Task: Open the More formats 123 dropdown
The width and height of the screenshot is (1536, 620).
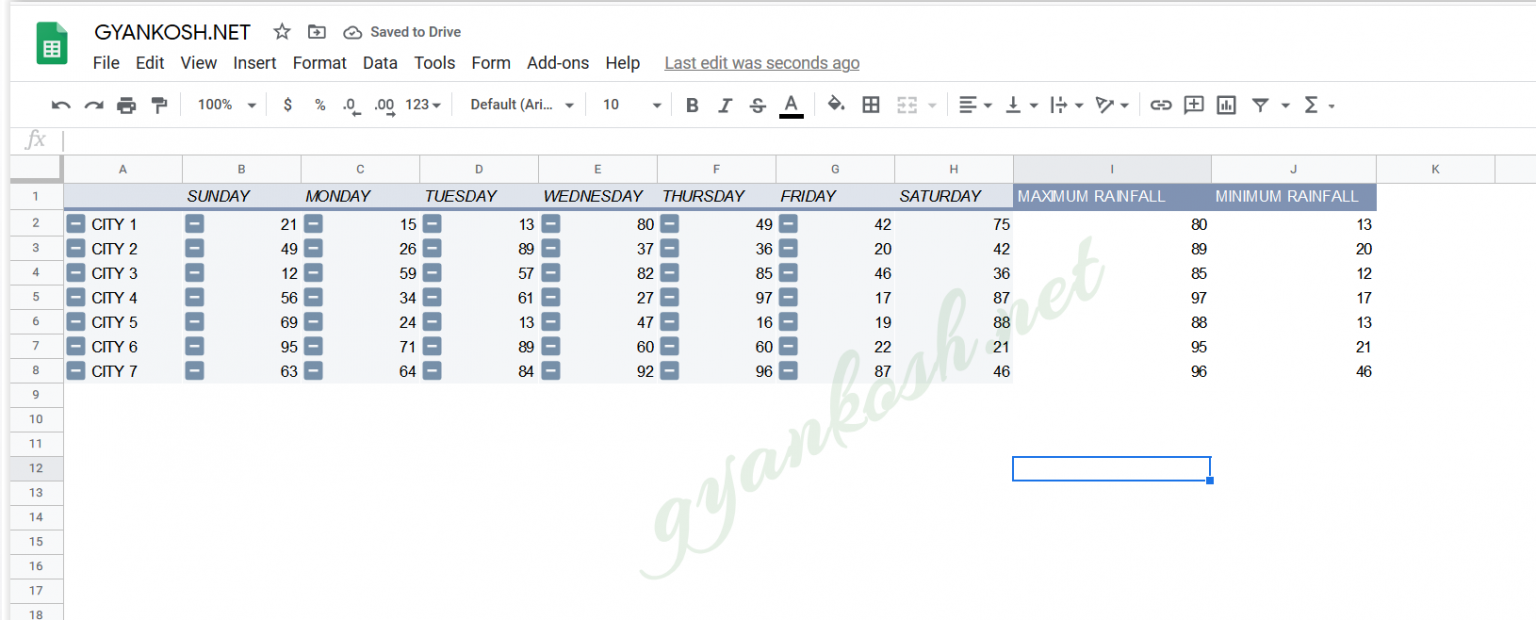Action: coord(424,104)
